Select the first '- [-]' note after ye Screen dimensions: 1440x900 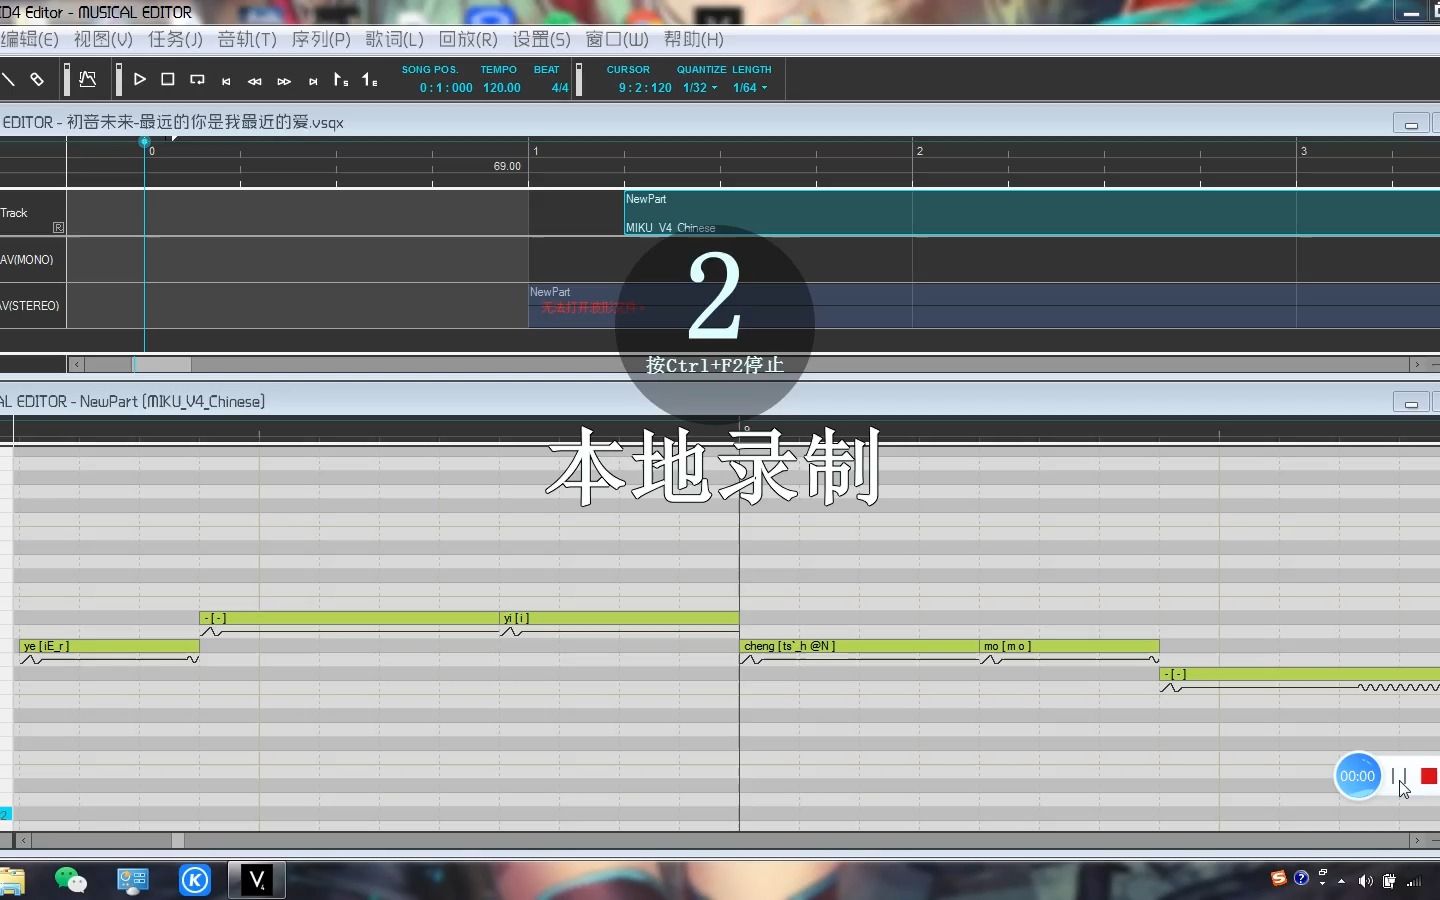pyautogui.click(x=349, y=618)
